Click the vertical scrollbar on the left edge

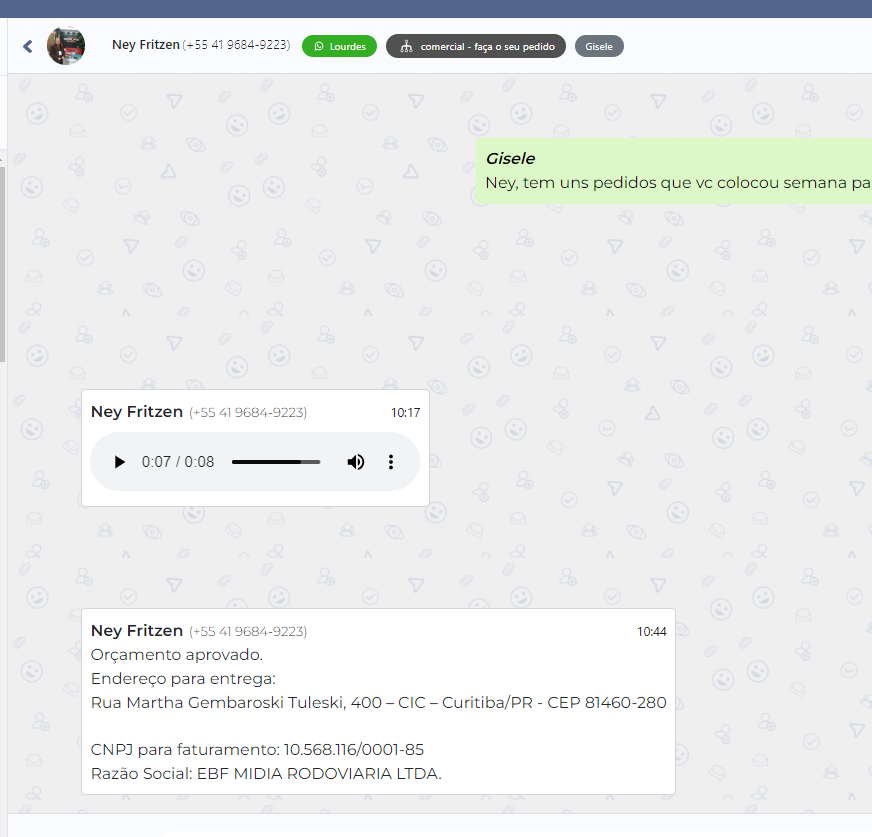click(x=3, y=260)
